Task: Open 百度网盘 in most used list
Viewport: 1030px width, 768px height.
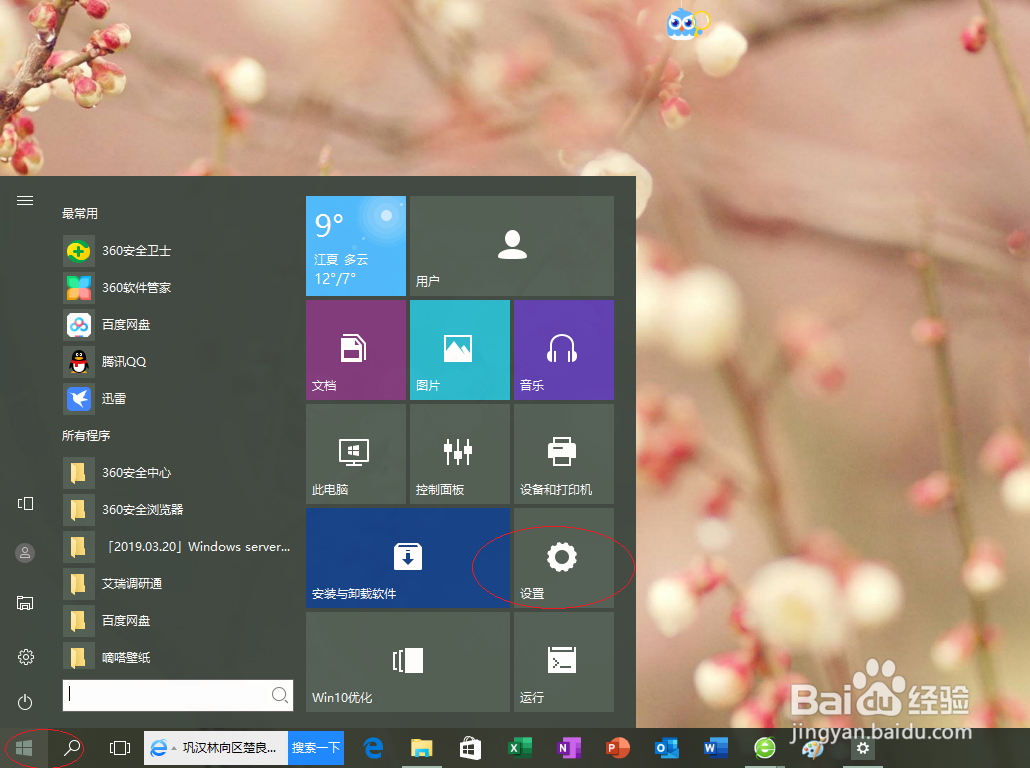Action: [x=177, y=325]
